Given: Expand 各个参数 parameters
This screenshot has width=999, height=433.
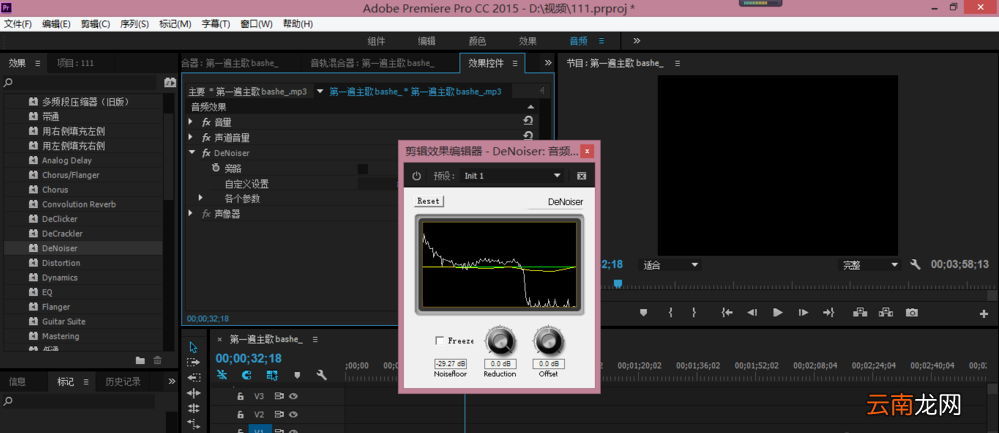Looking at the screenshot, I should (x=200, y=198).
